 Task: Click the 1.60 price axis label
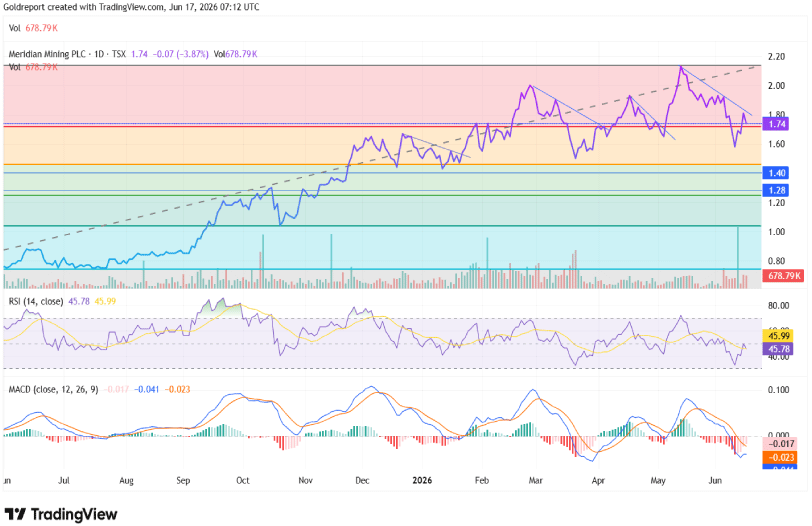[776, 144]
